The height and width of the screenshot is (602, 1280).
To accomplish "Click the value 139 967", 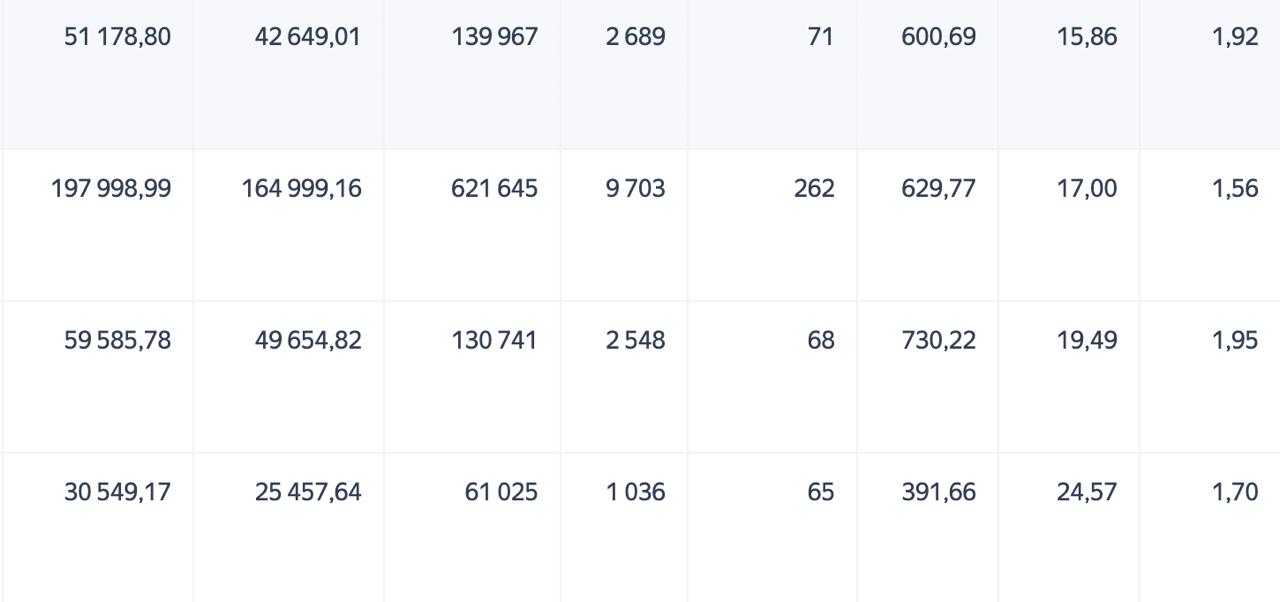I will pyautogui.click(x=494, y=37).
